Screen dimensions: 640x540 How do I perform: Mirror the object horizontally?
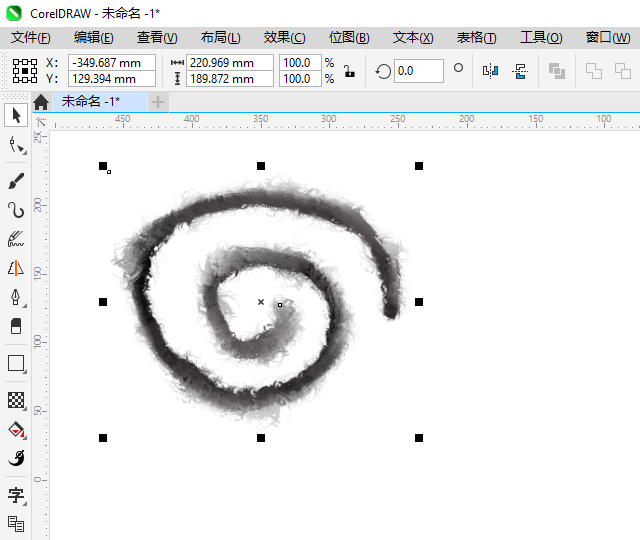click(490, 71)
